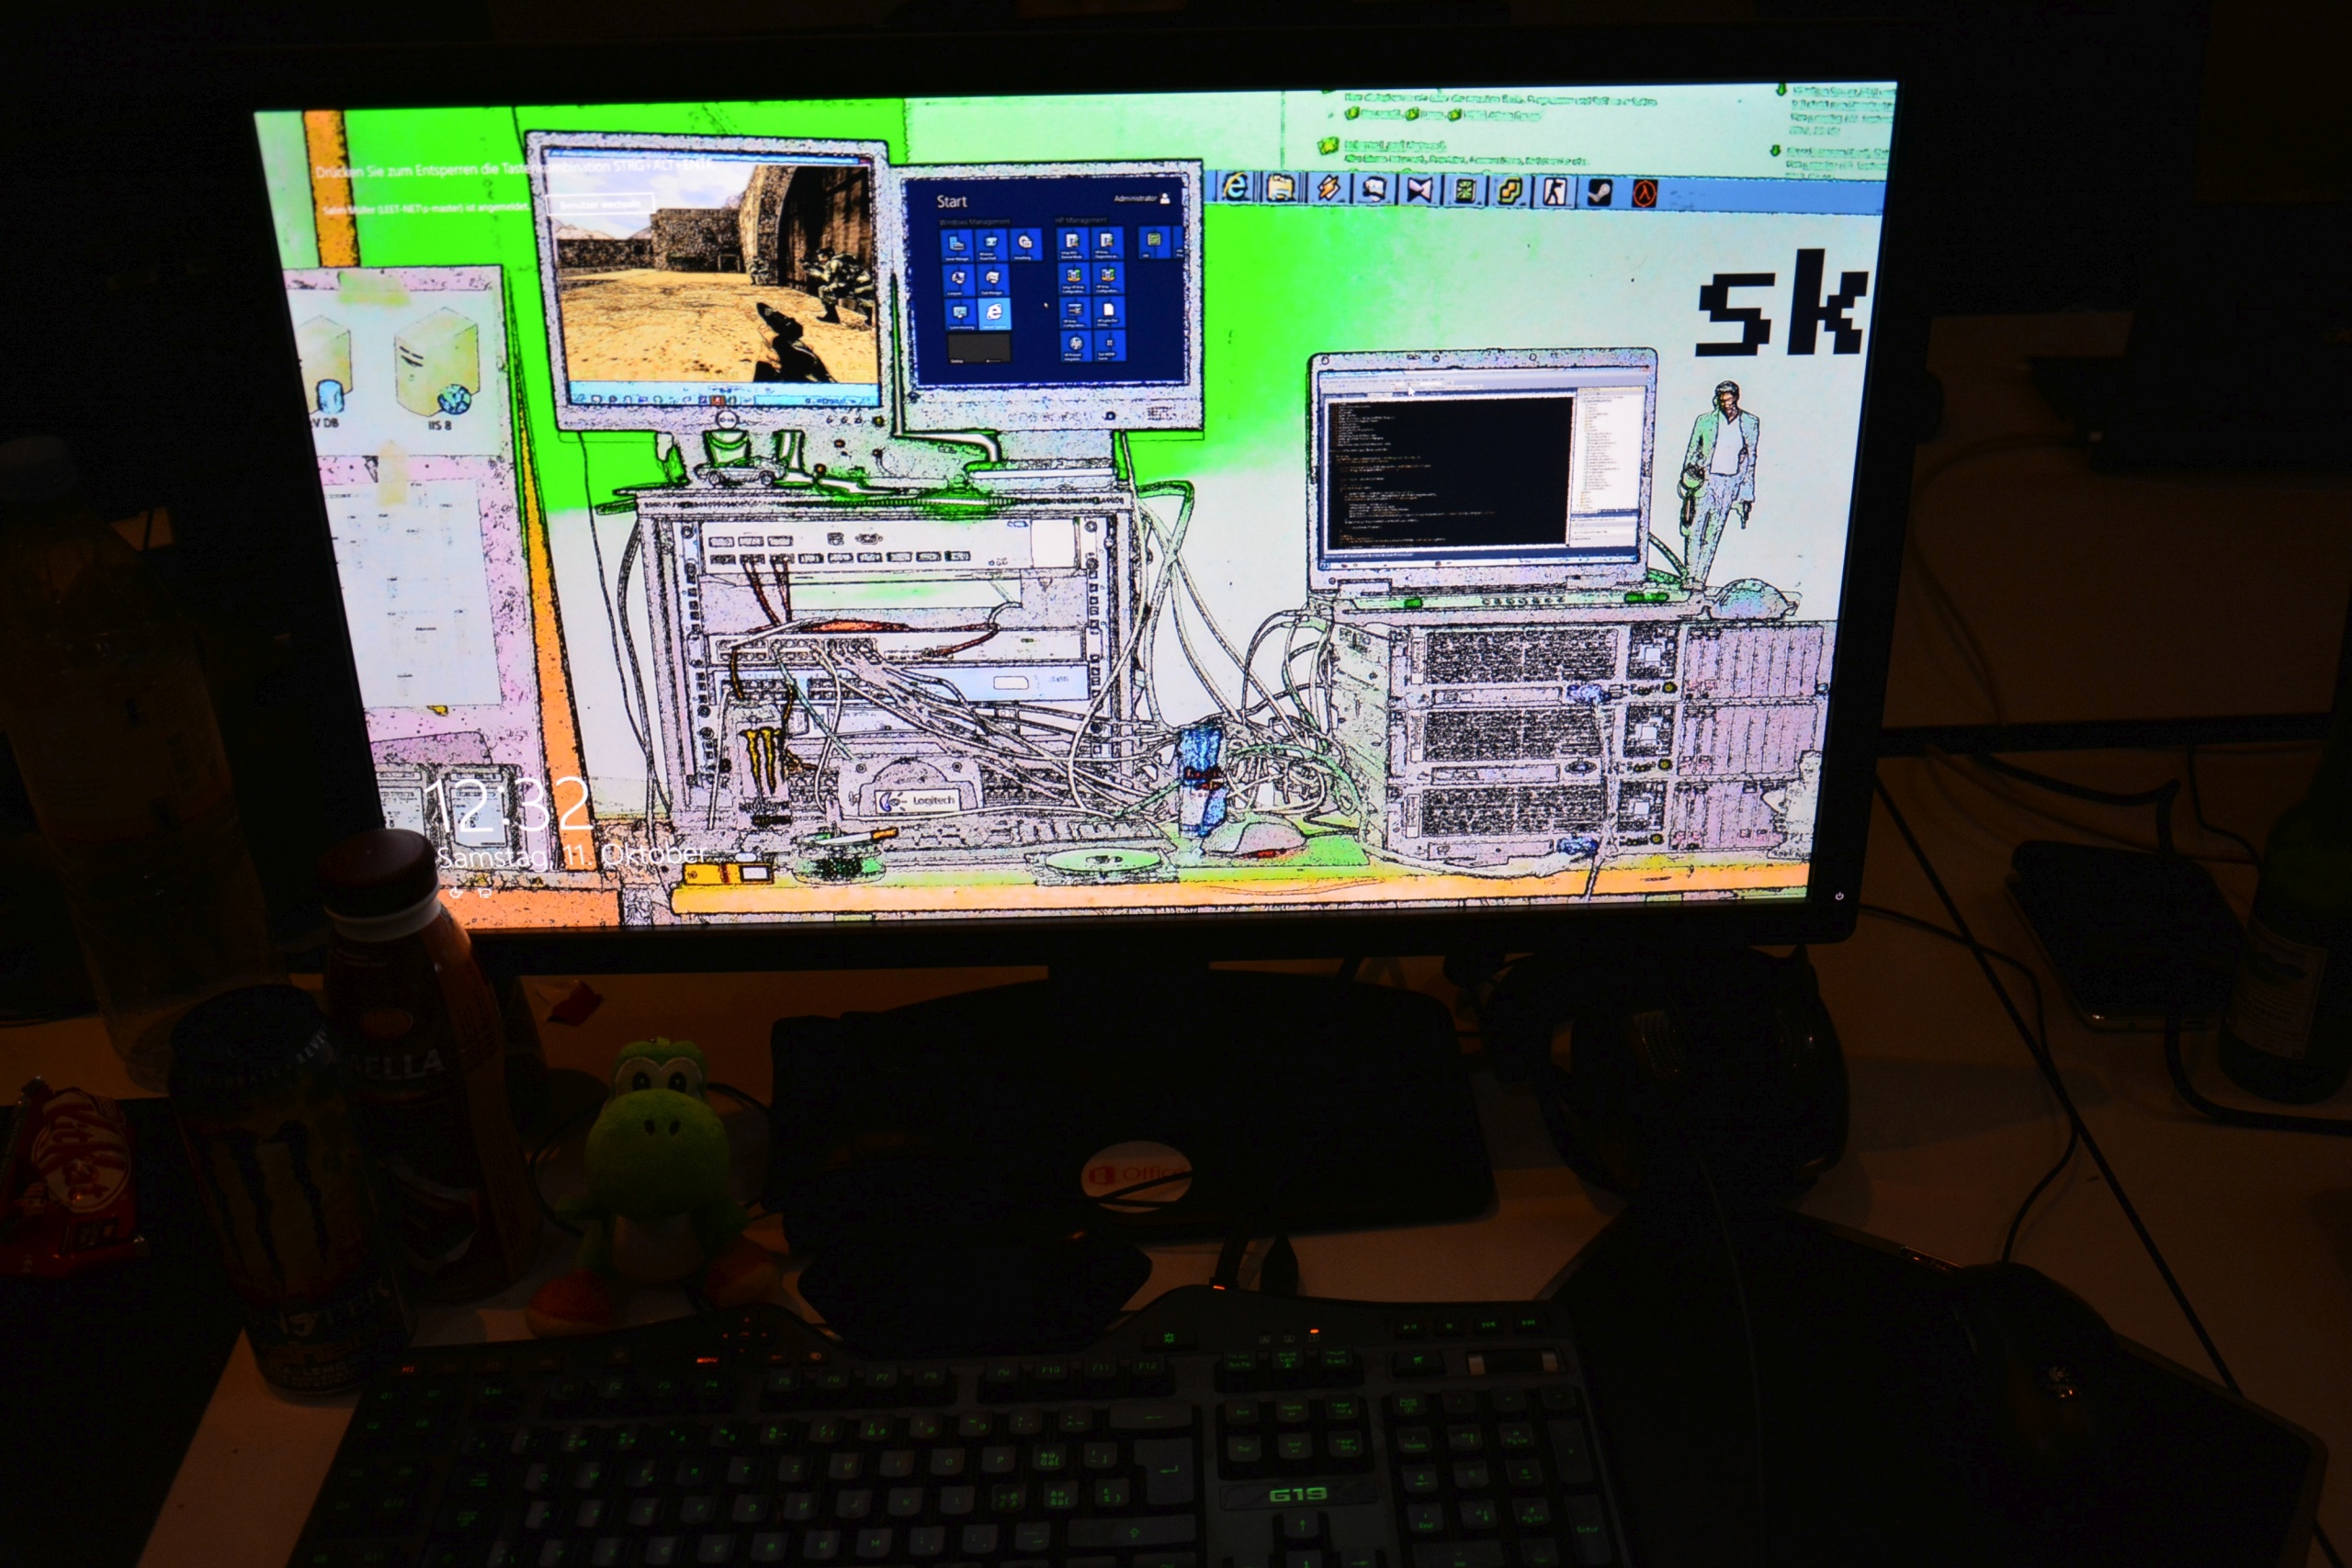Click the Internet Explorer icon in quick launch bar
Screen dimensions: 2352x1568
tap(1237, 186)
